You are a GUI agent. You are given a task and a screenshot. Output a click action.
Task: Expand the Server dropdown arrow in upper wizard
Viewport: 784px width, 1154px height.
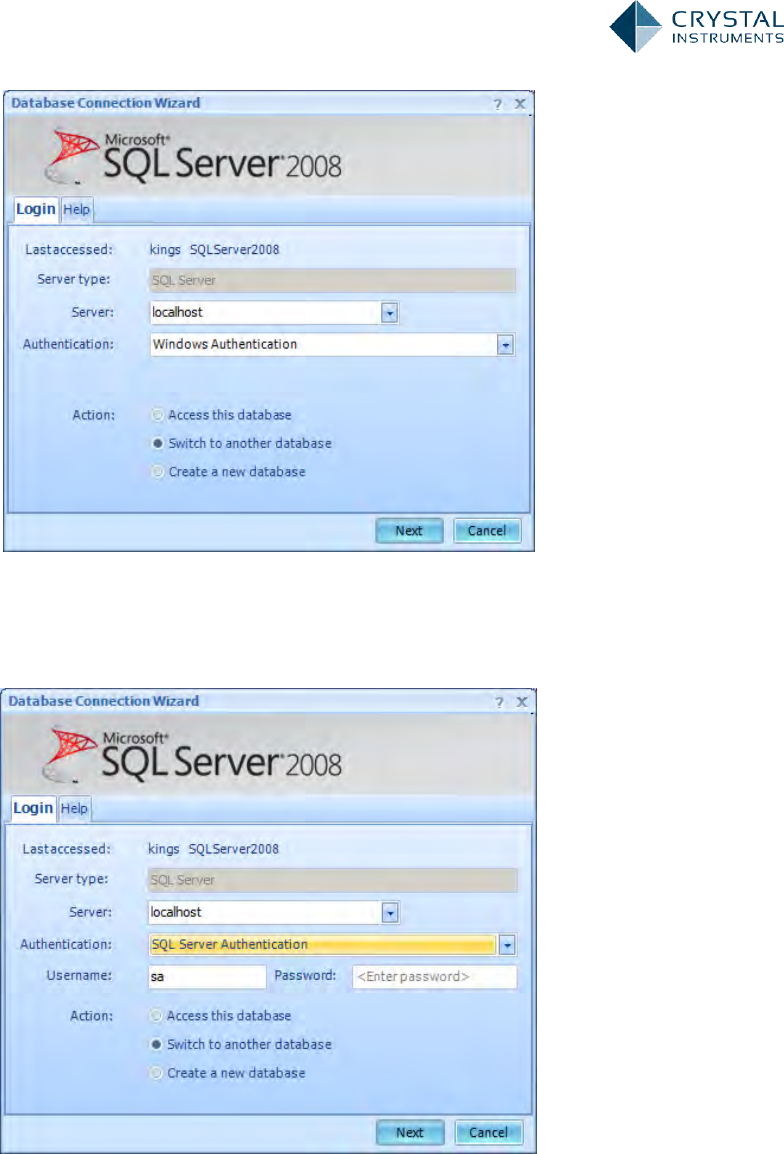tap(389, 313)
